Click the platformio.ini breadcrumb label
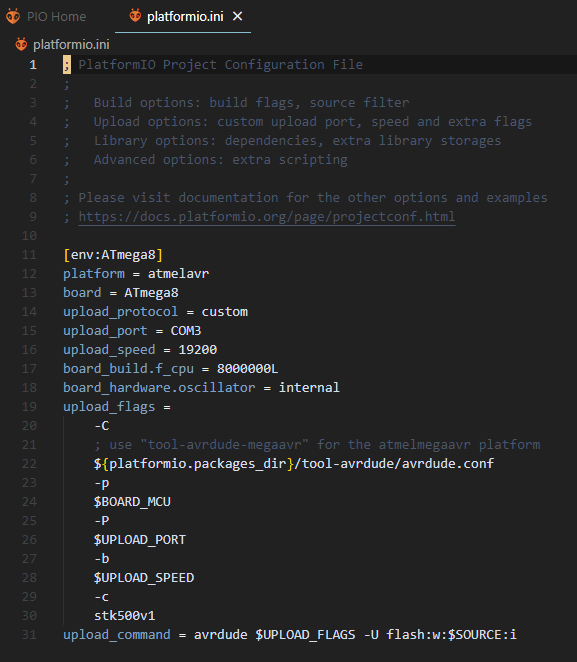 click(71, 44)
